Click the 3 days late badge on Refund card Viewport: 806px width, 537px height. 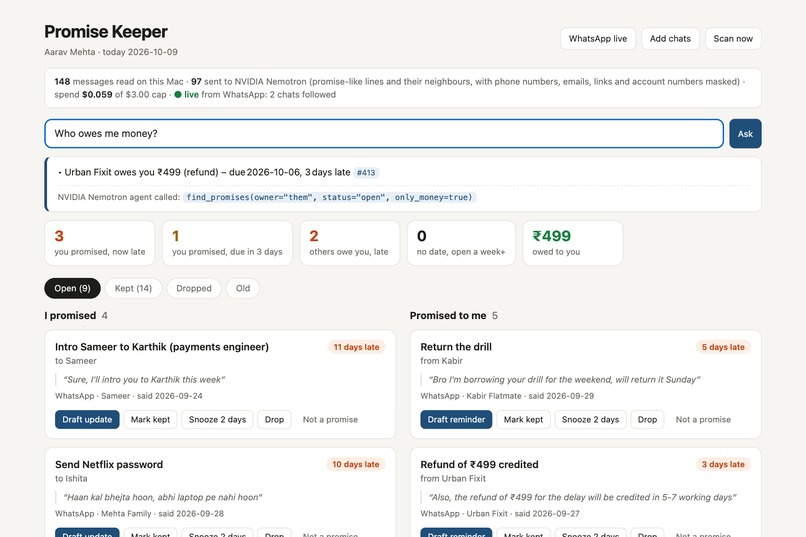[x=723, y=464]
